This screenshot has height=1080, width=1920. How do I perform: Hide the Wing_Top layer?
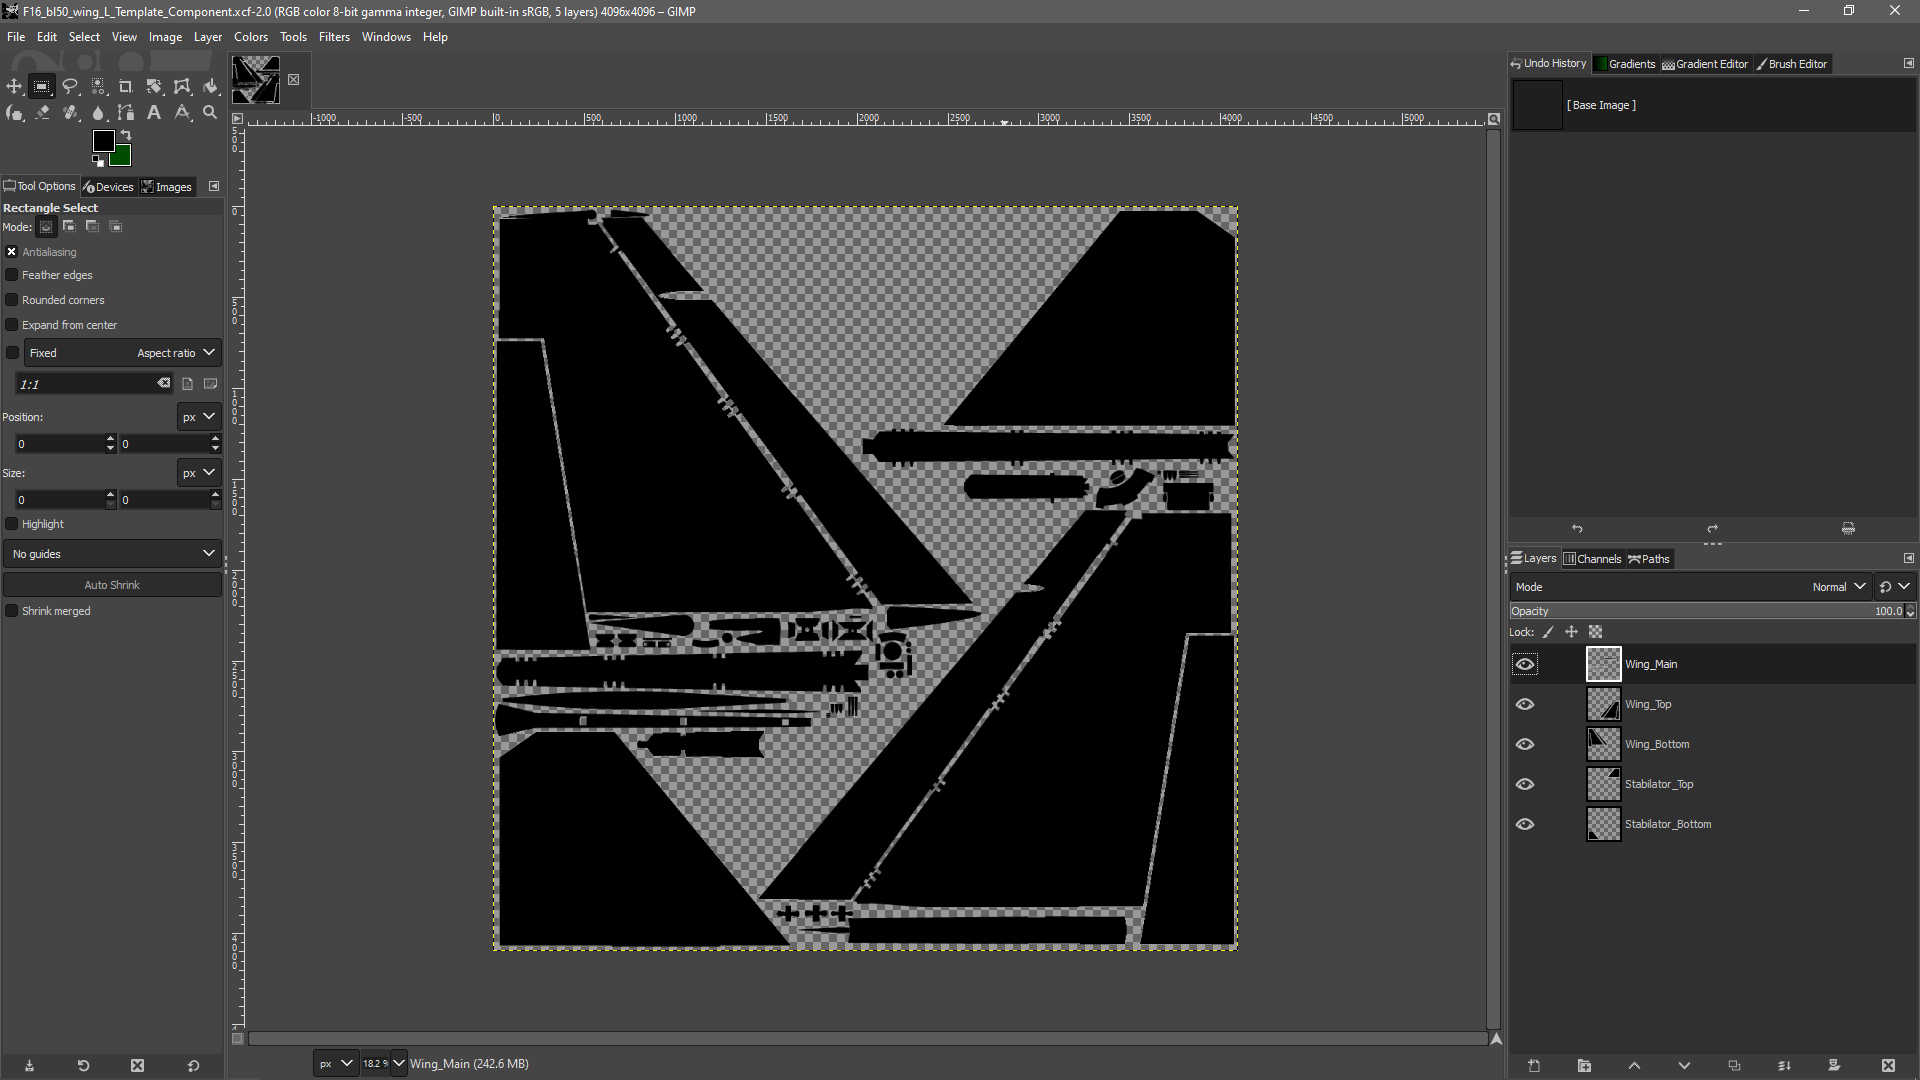[1524, 704]
